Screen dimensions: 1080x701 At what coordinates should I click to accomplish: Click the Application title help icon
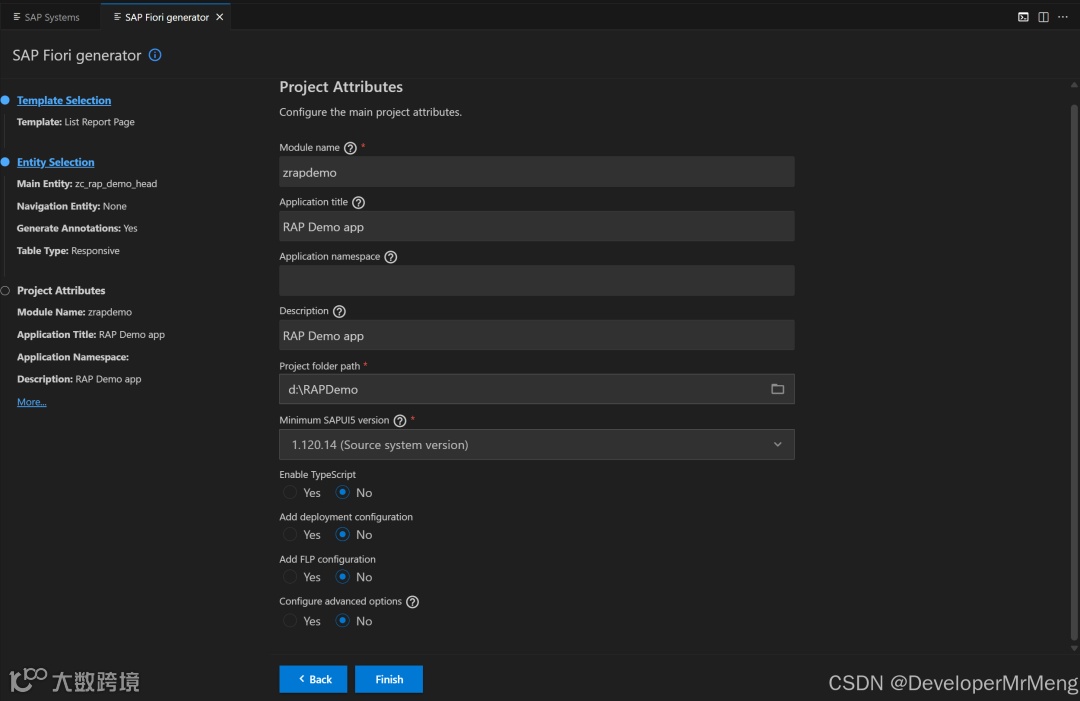(359, 203)
